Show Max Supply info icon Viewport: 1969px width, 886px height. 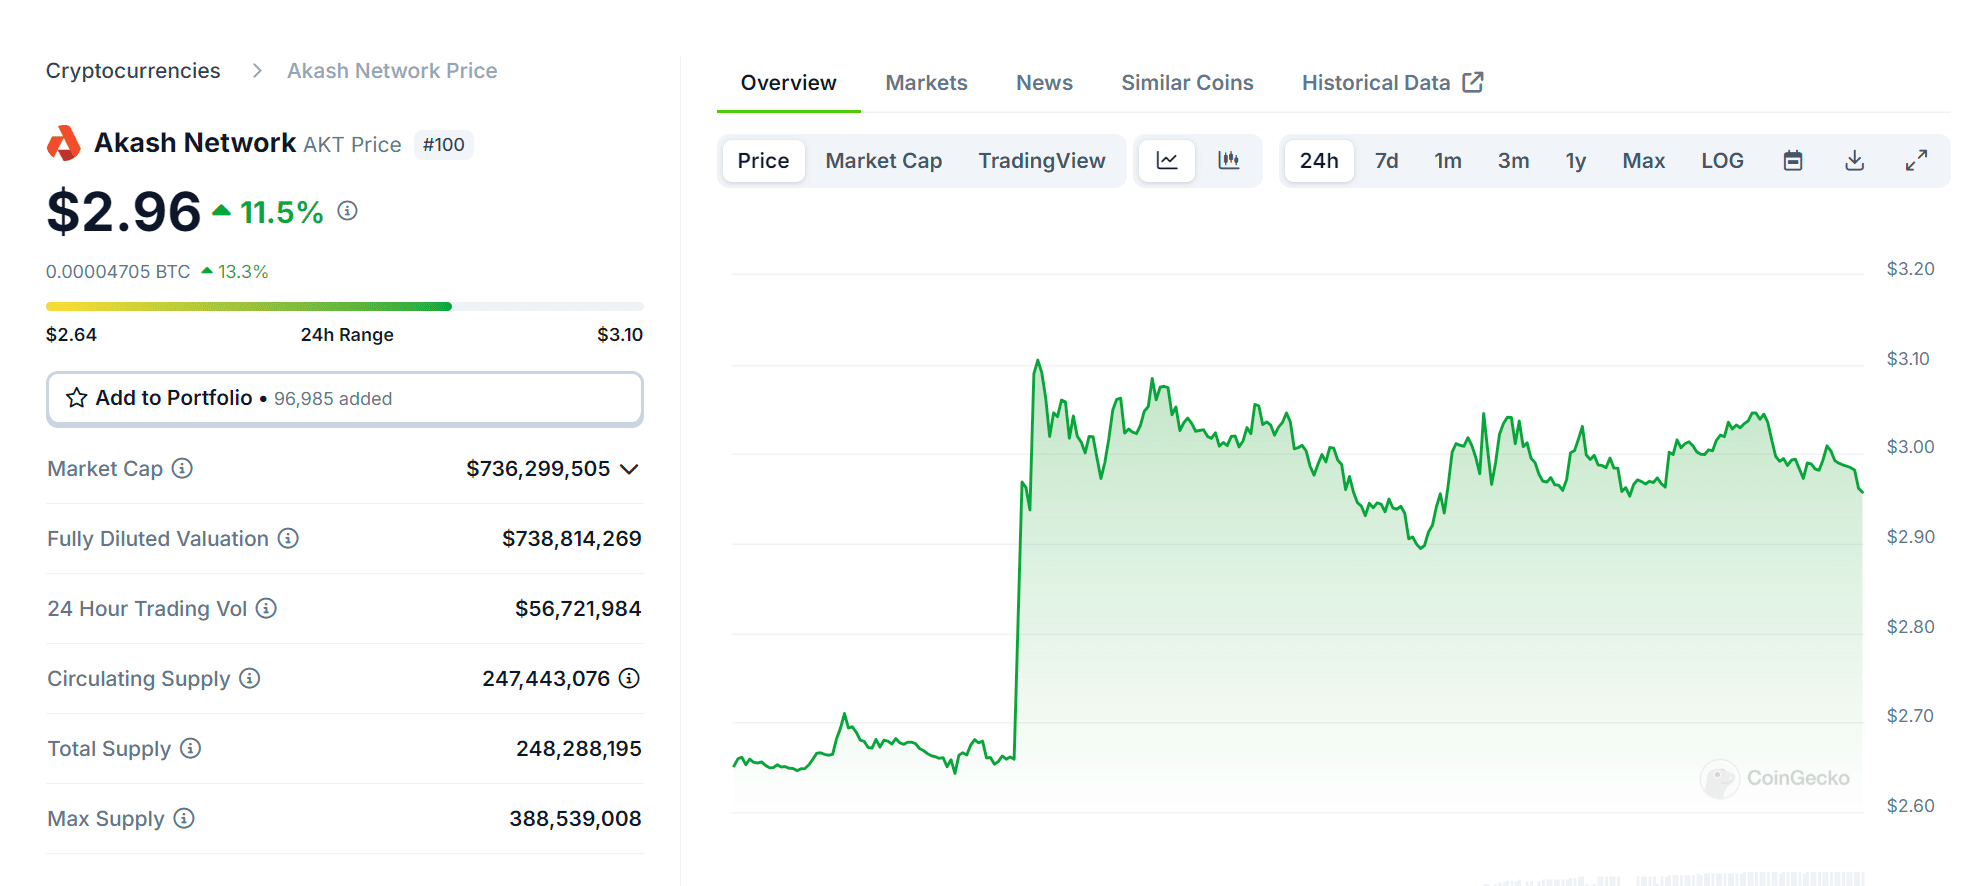point(184,818)
